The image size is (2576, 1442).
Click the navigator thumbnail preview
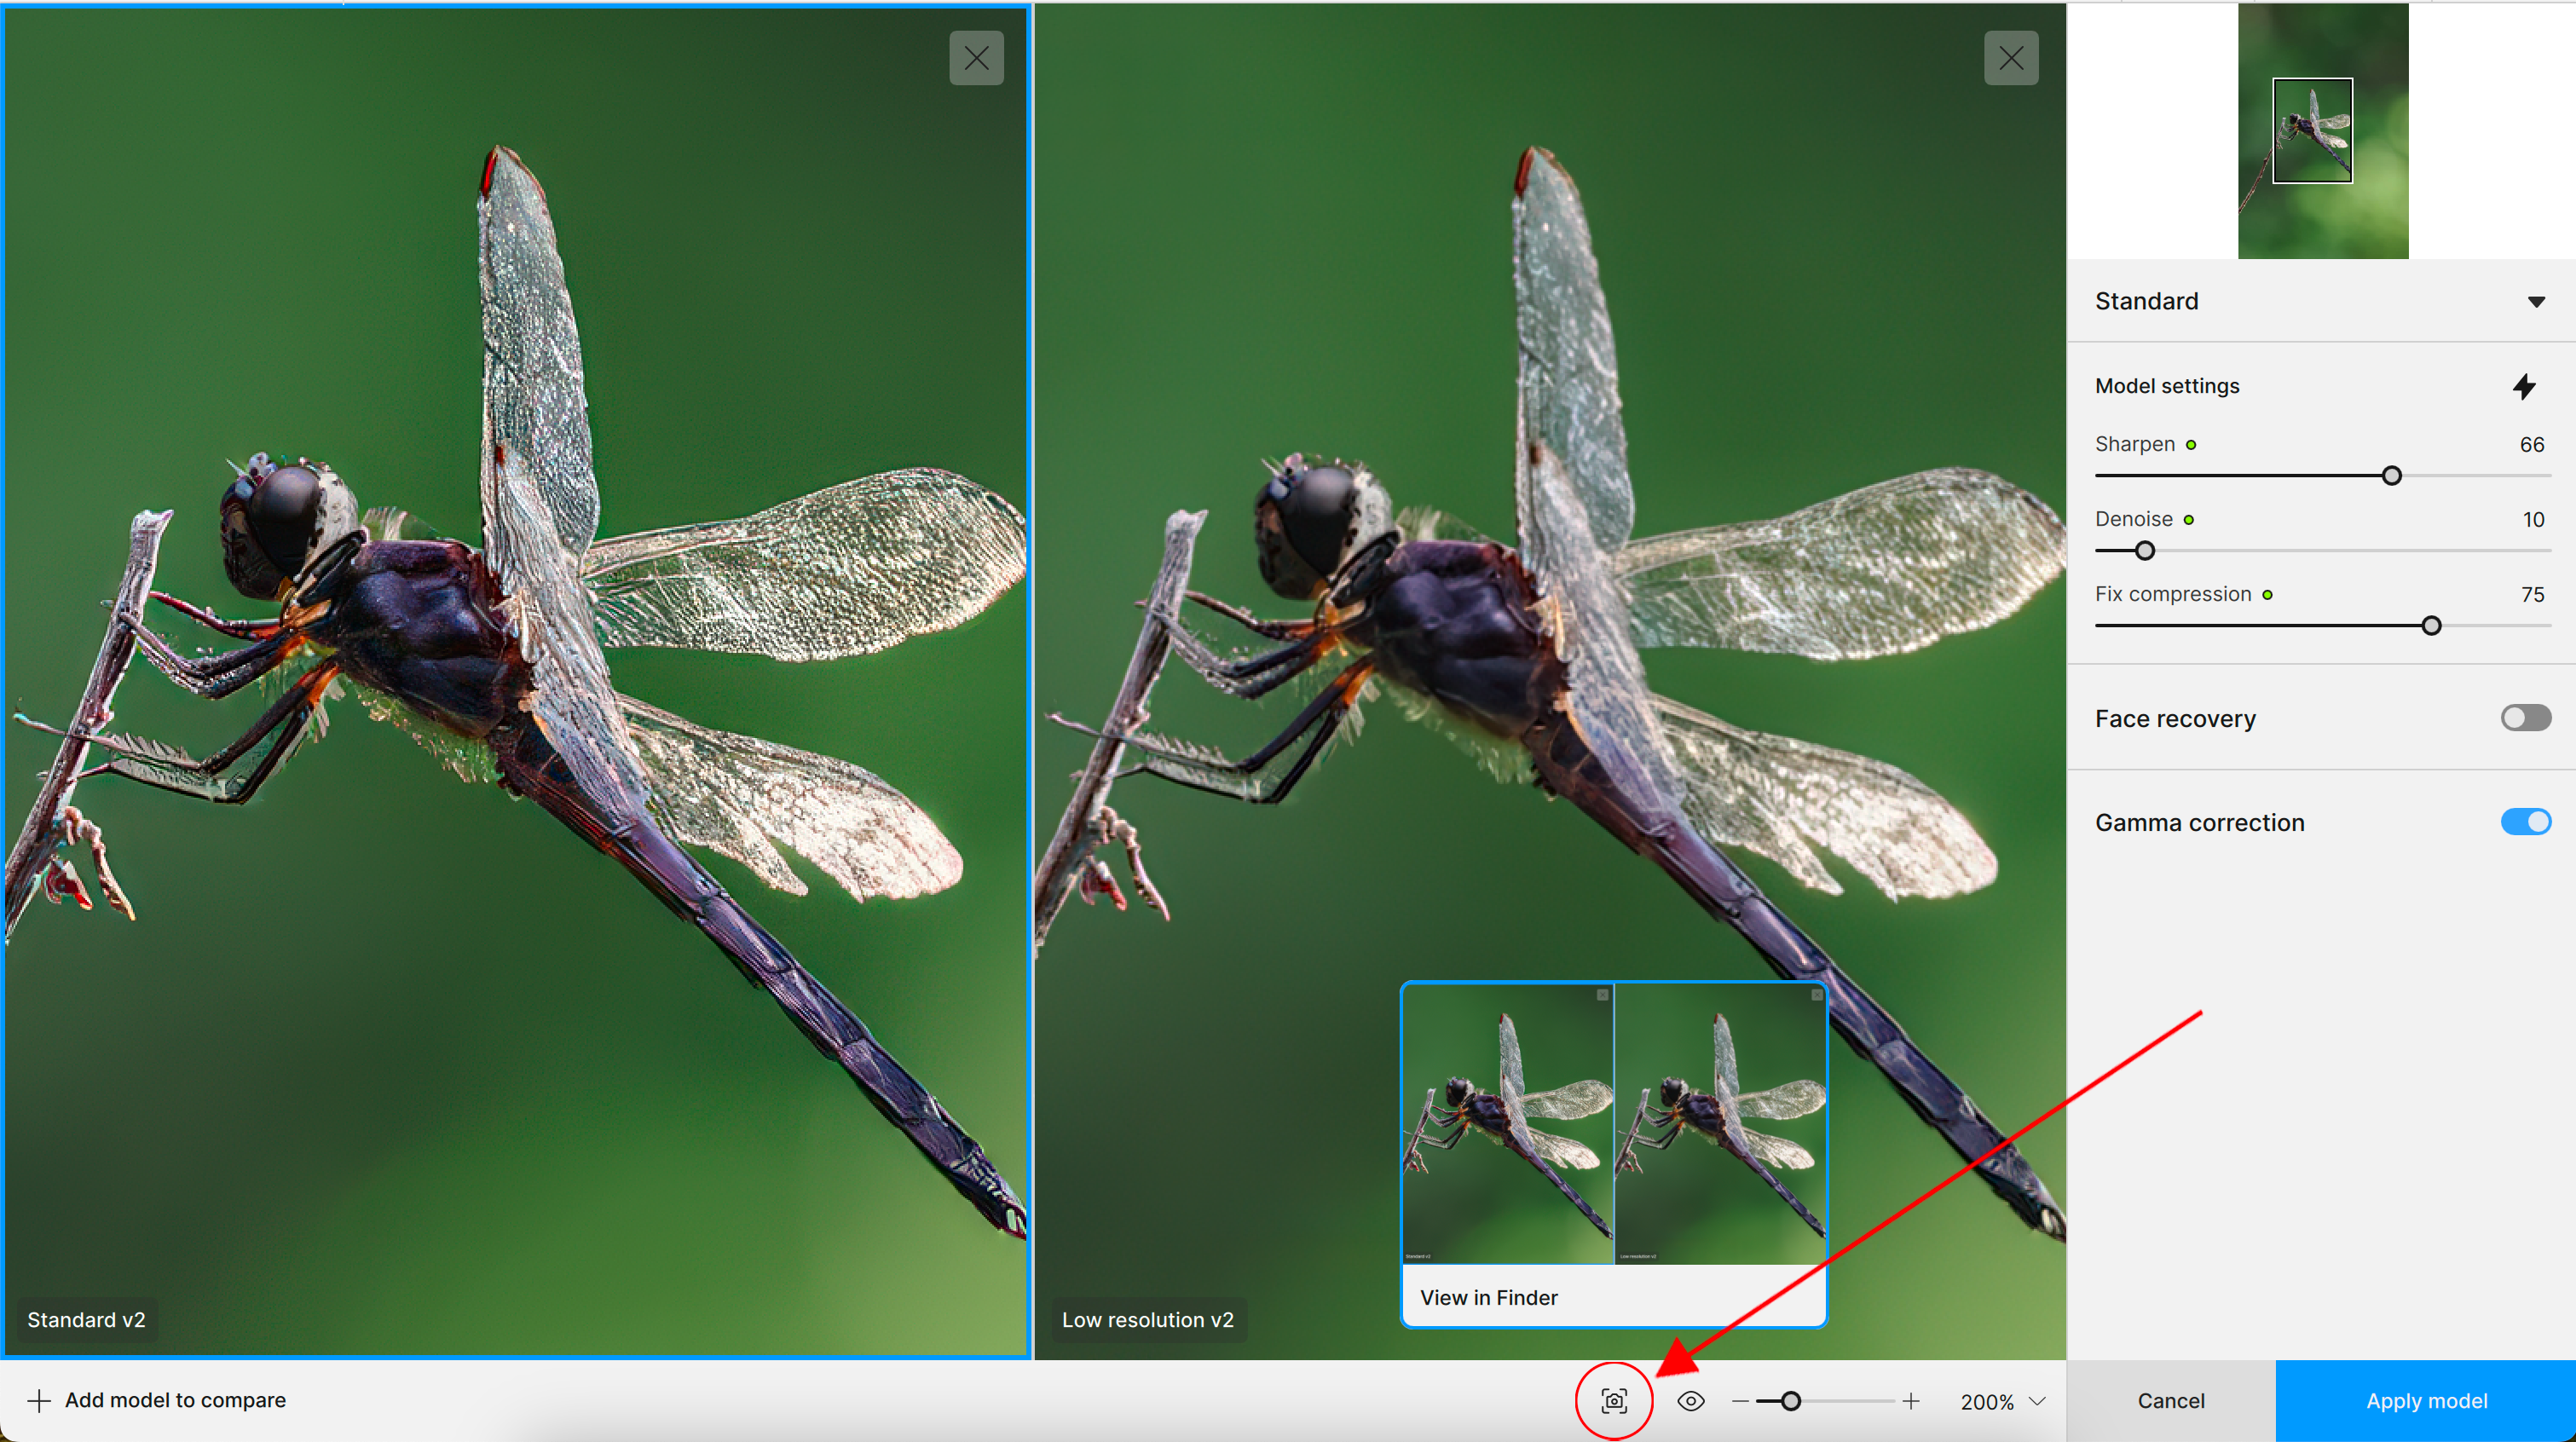[2322, 131]
